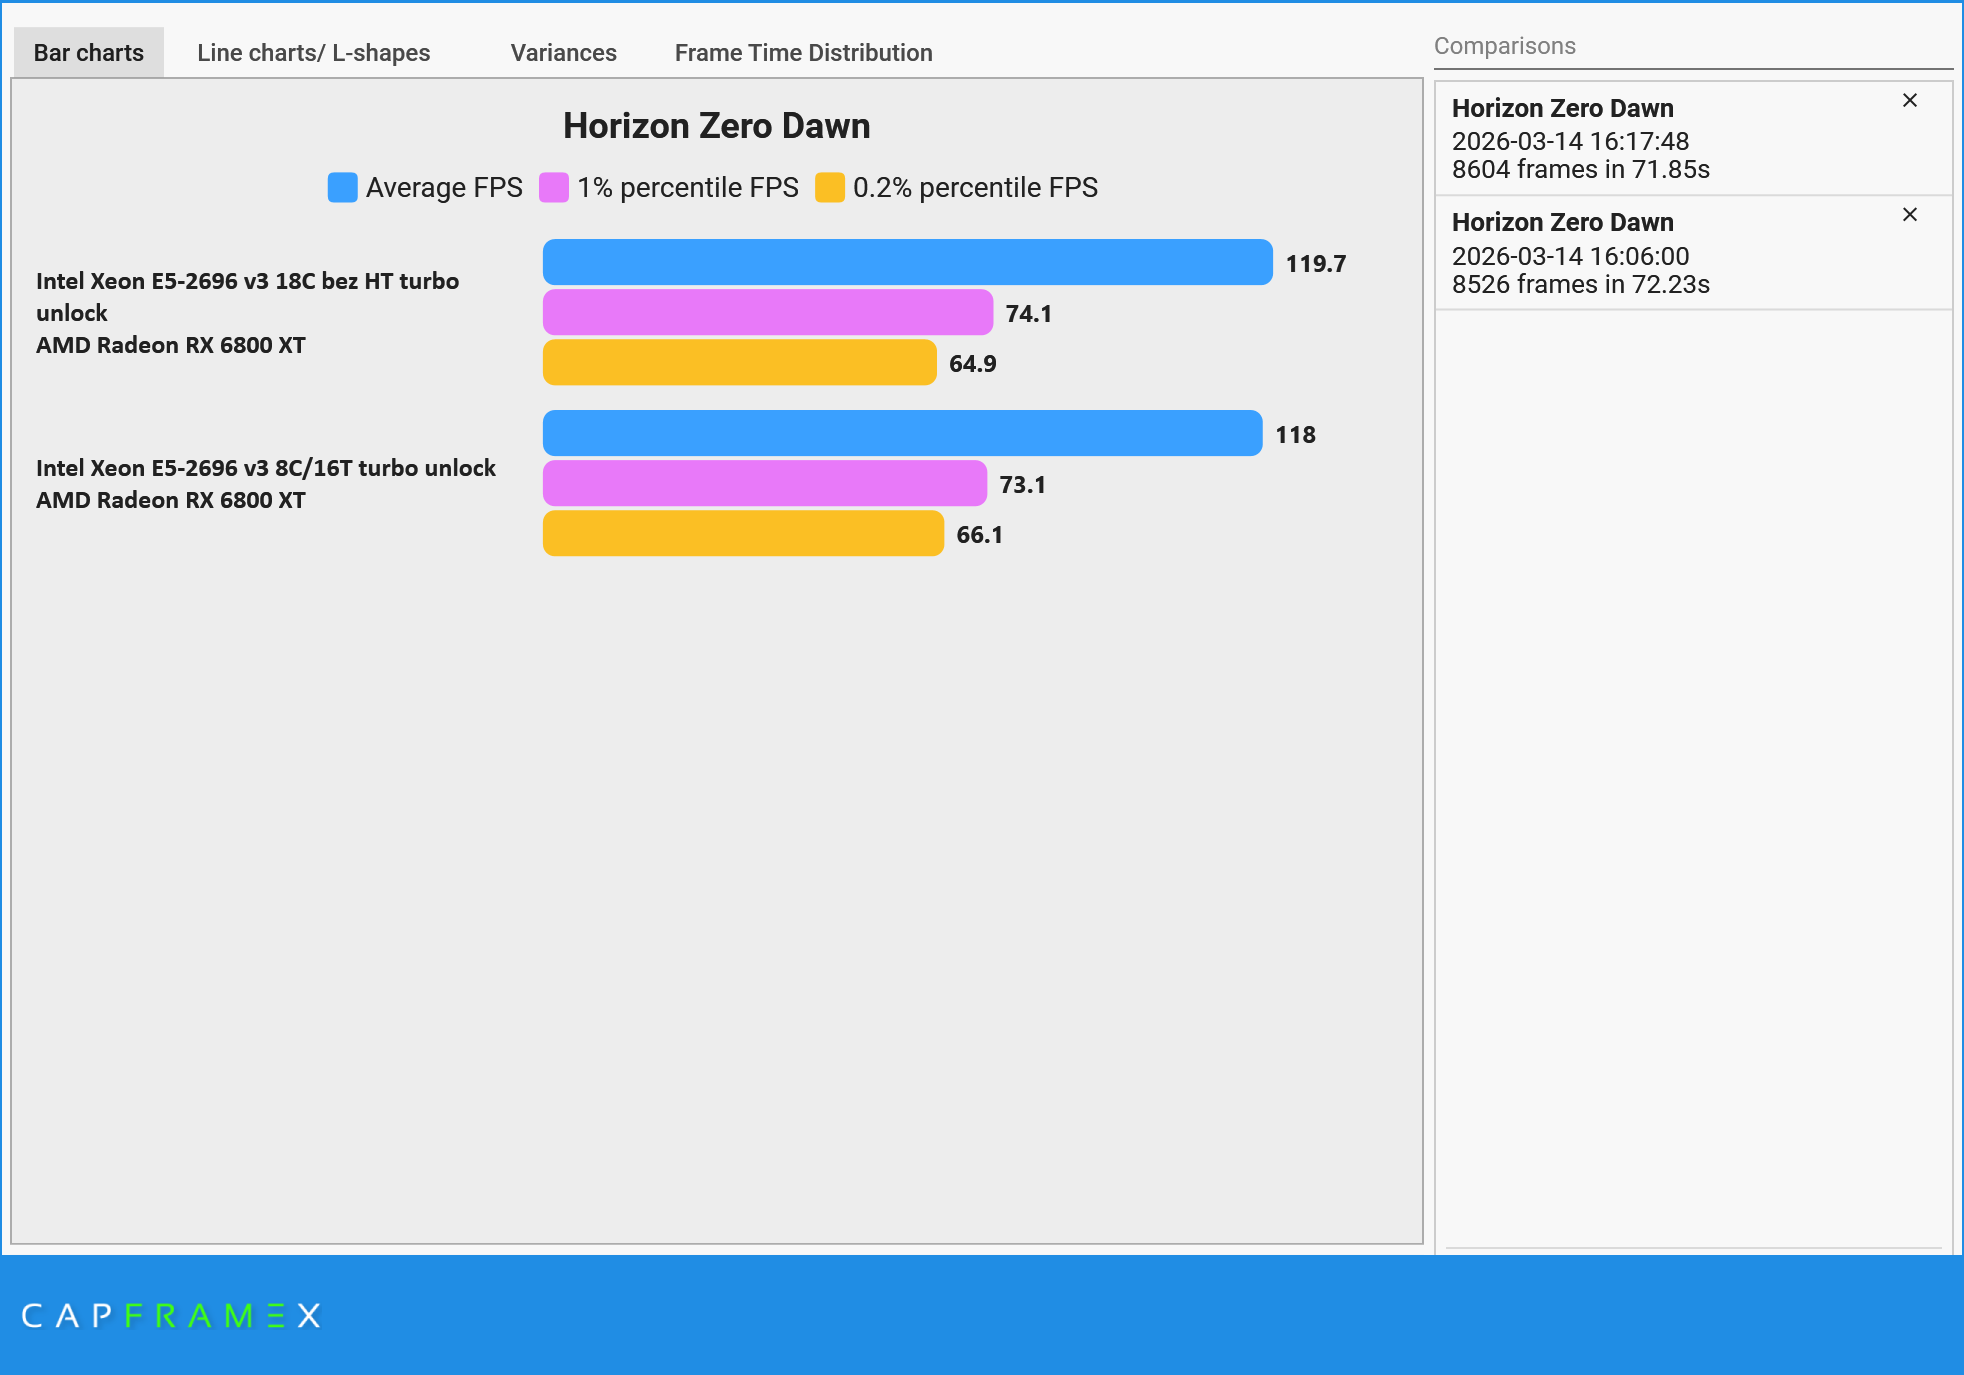Open the Variances tab
This screenshot has height=1375, width=1964.
[x=563, y=53]
